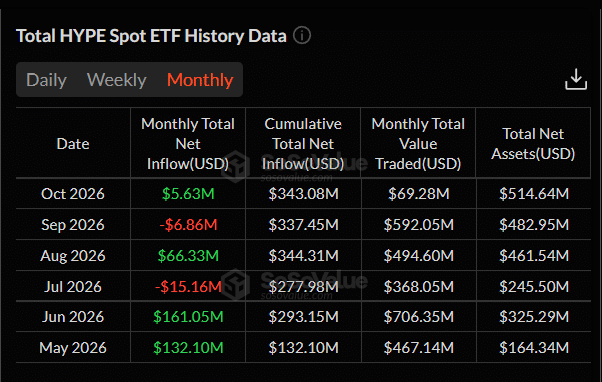The width and height of the screenshot is (602, 382).
Task: Click the $706.35M value traded cell
Action: 418,317
